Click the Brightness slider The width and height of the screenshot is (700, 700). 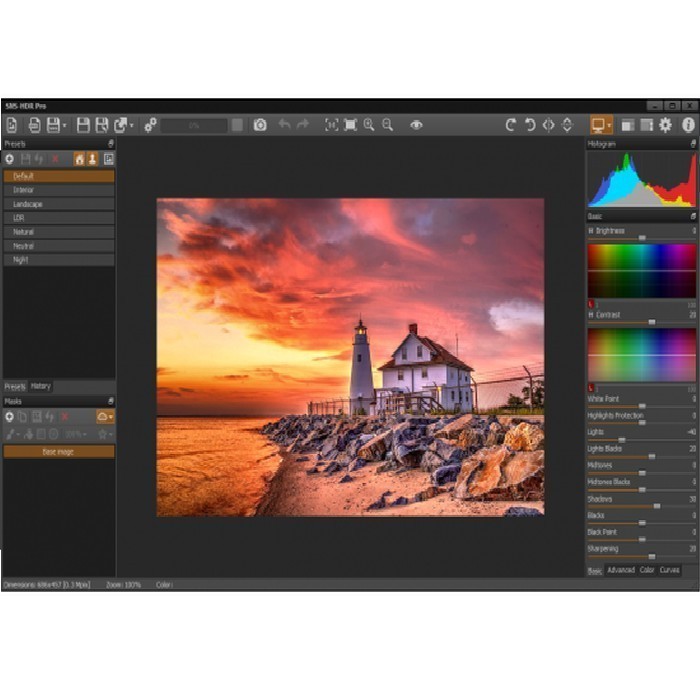642,238
